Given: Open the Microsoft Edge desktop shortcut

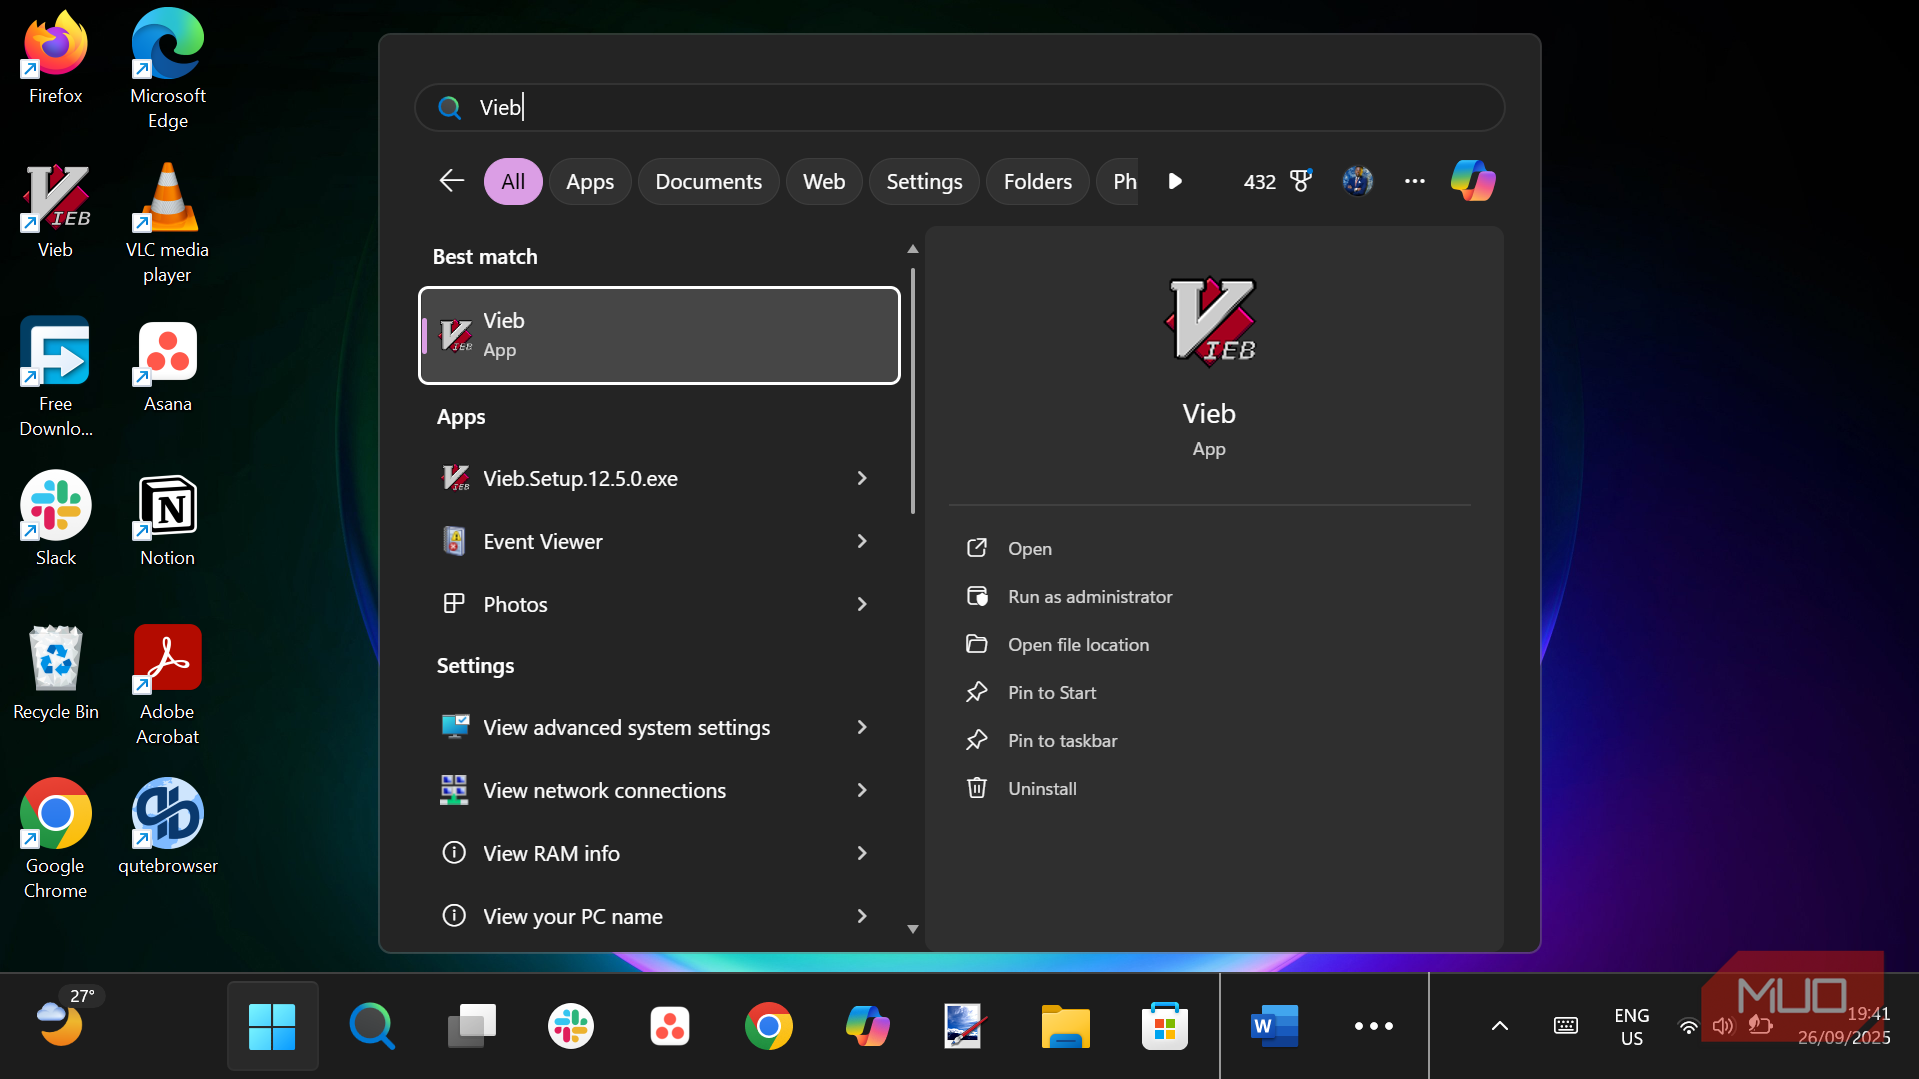Looking at the screenshot, I should click(x=167, y=70).
